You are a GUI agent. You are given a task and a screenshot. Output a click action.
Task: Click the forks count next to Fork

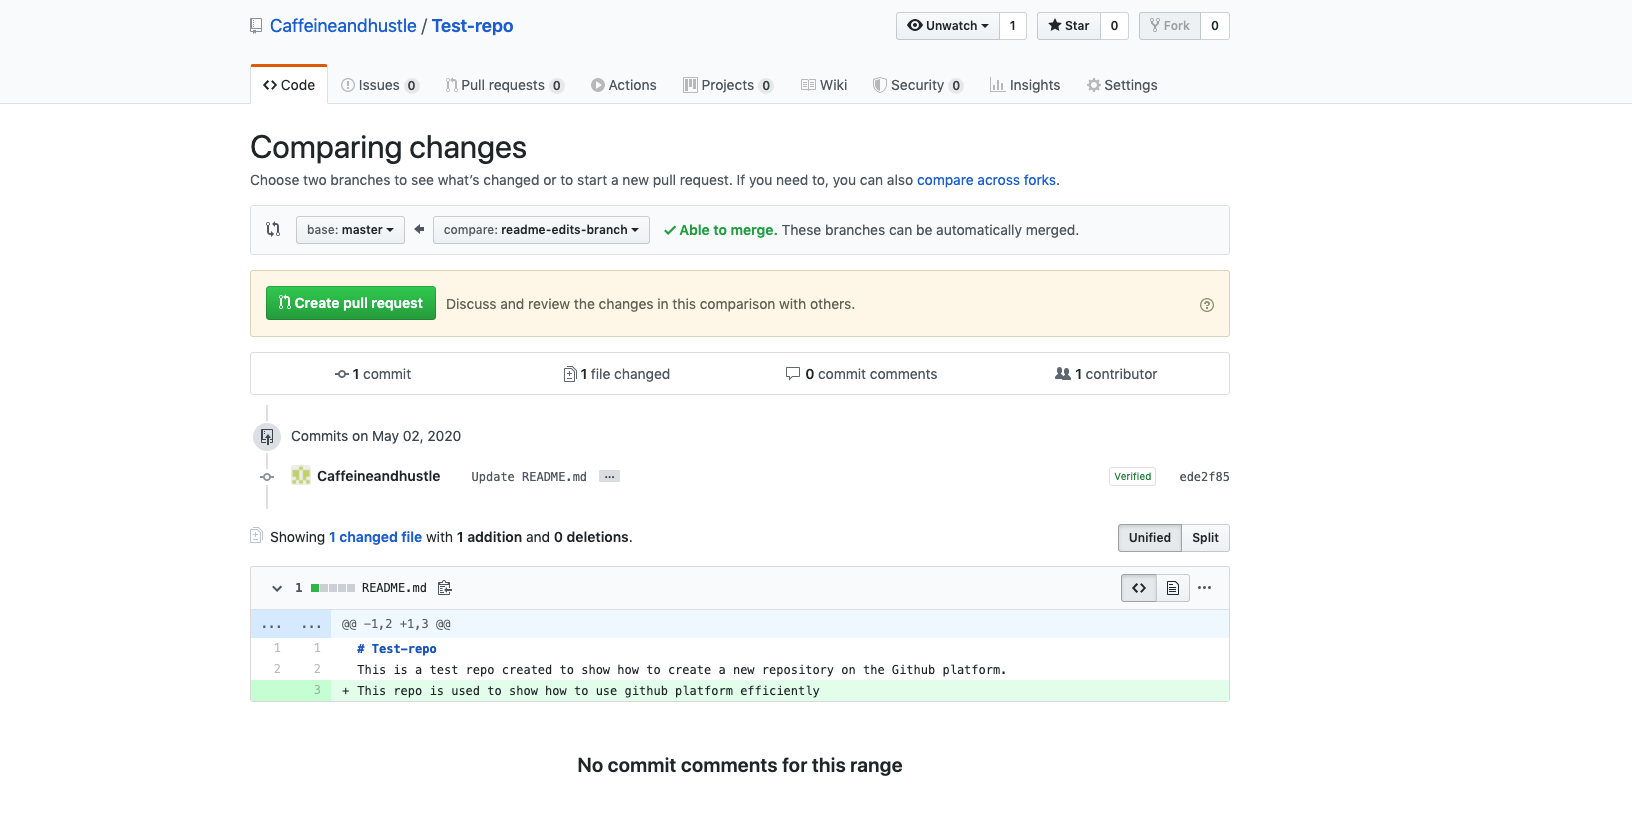(x=1215, y=26)
